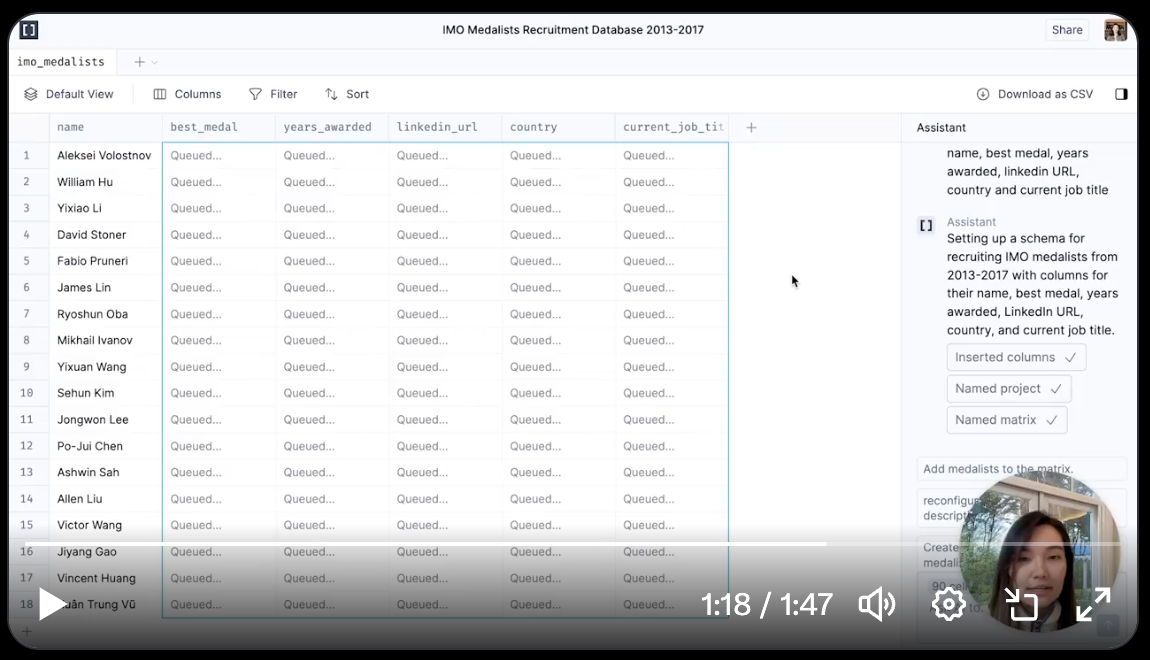Add a new column with plus icon
The width and height of the screenshot is (1150, 660).
[x=751, y=127]
